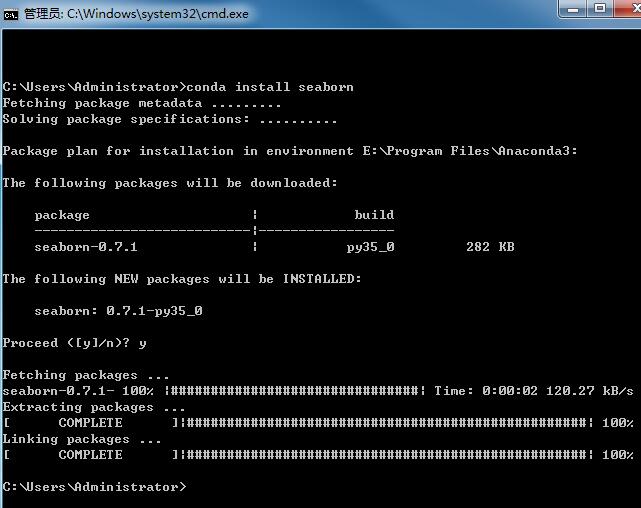The width and height of the screenshot is (641, 508).
Task: Click the 'Proceed ([y]/n)? y' line
Action: pyautogui.click(x=74, y=343)
